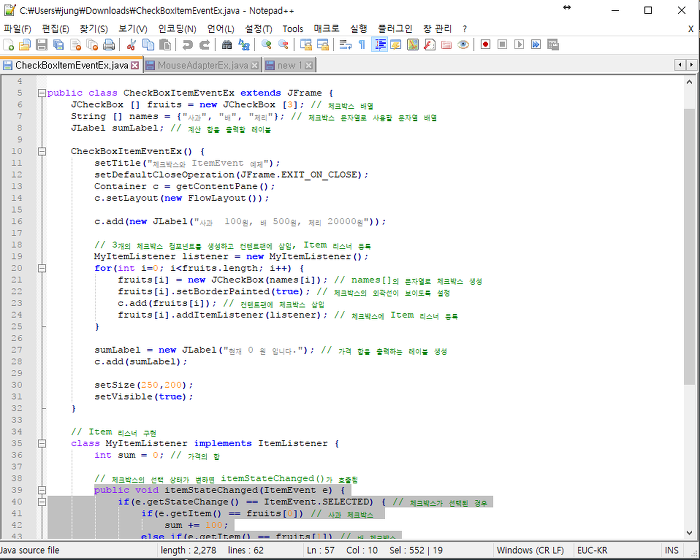Save the current recorded macro icon

click(x=553, y=45)
